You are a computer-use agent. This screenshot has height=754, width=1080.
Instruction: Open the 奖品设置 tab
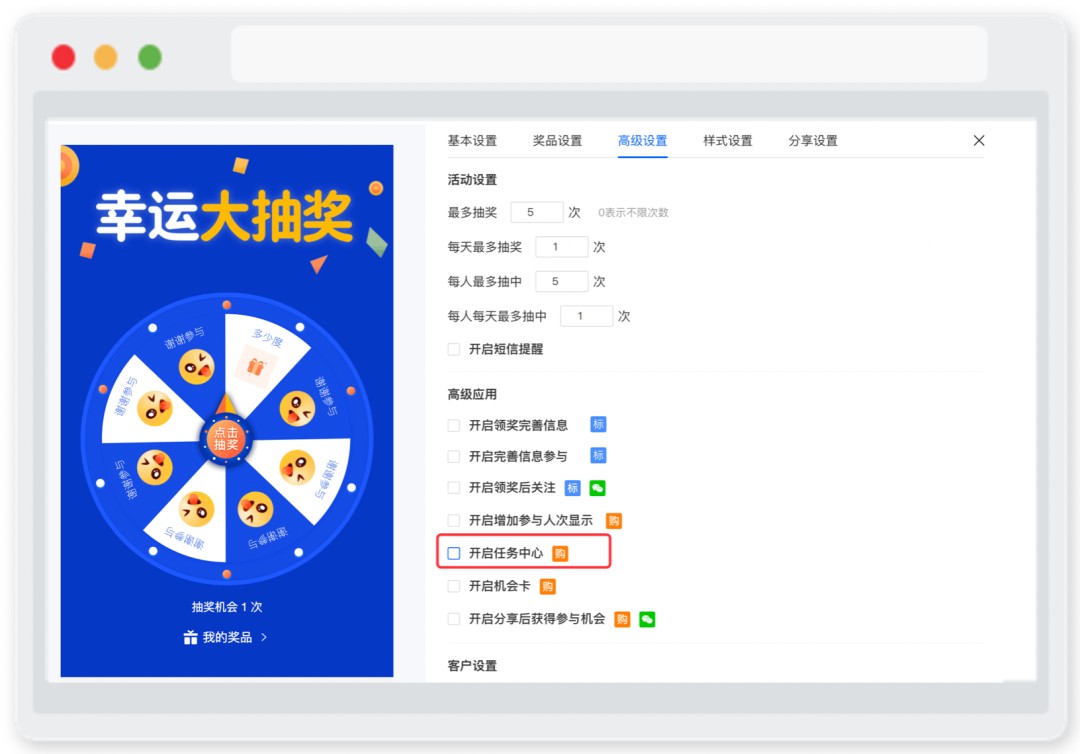[557, 140]
